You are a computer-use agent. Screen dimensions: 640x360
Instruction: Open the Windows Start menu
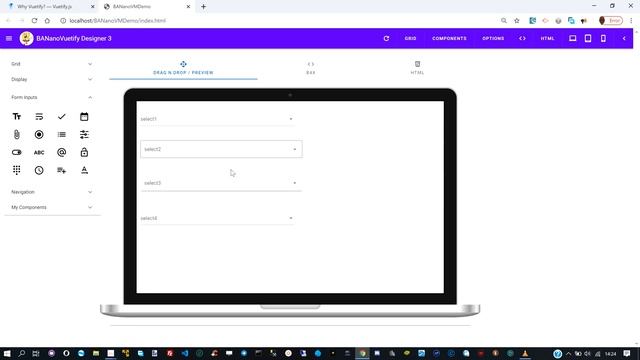(7, 353)
